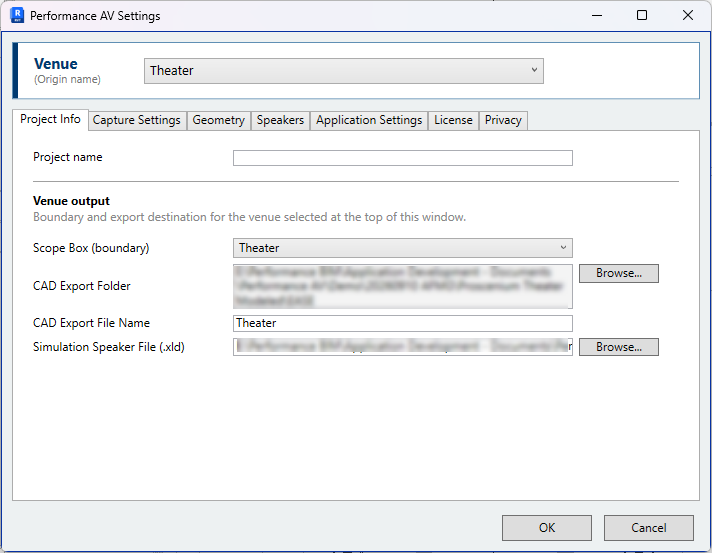Click the 'Scope Box (boundary)' label
Viewport: 712px width, 553px height.
pos(91,248)
